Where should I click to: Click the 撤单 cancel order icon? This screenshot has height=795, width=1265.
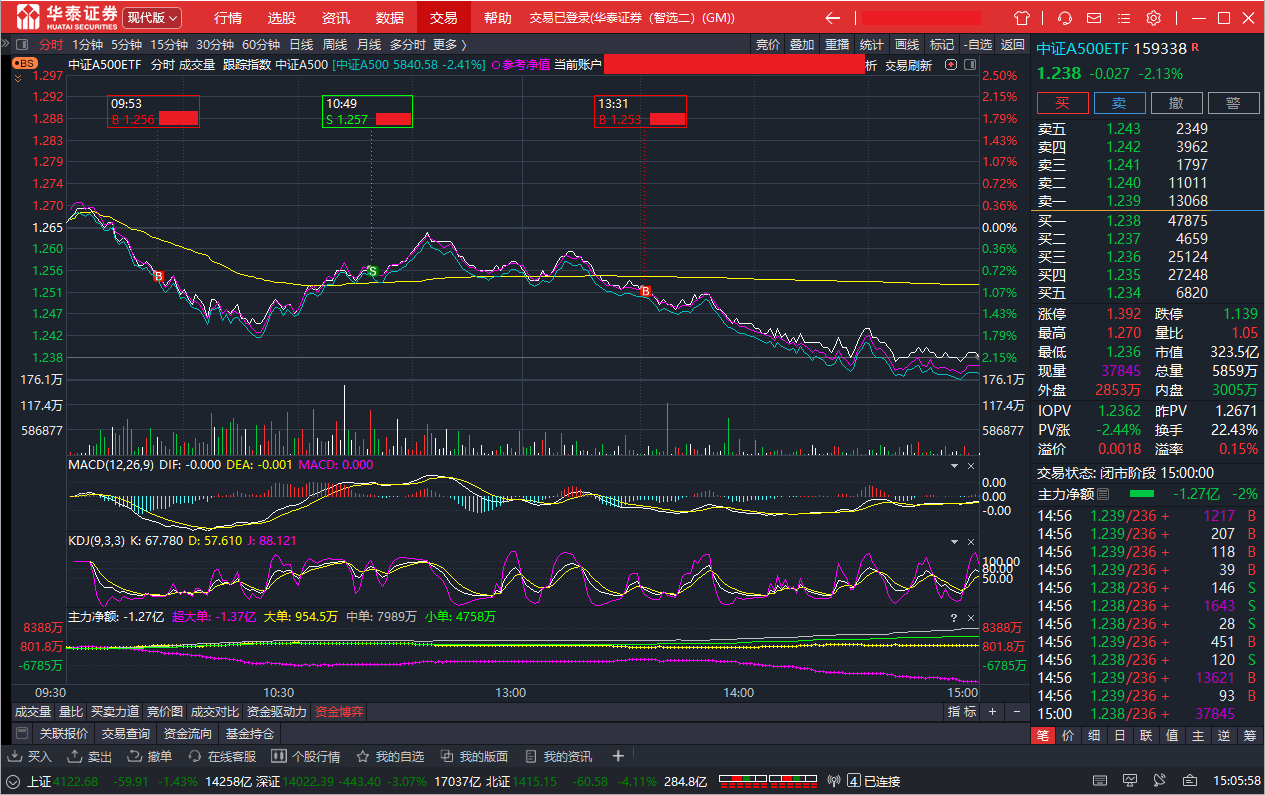(x=138, y=756)
